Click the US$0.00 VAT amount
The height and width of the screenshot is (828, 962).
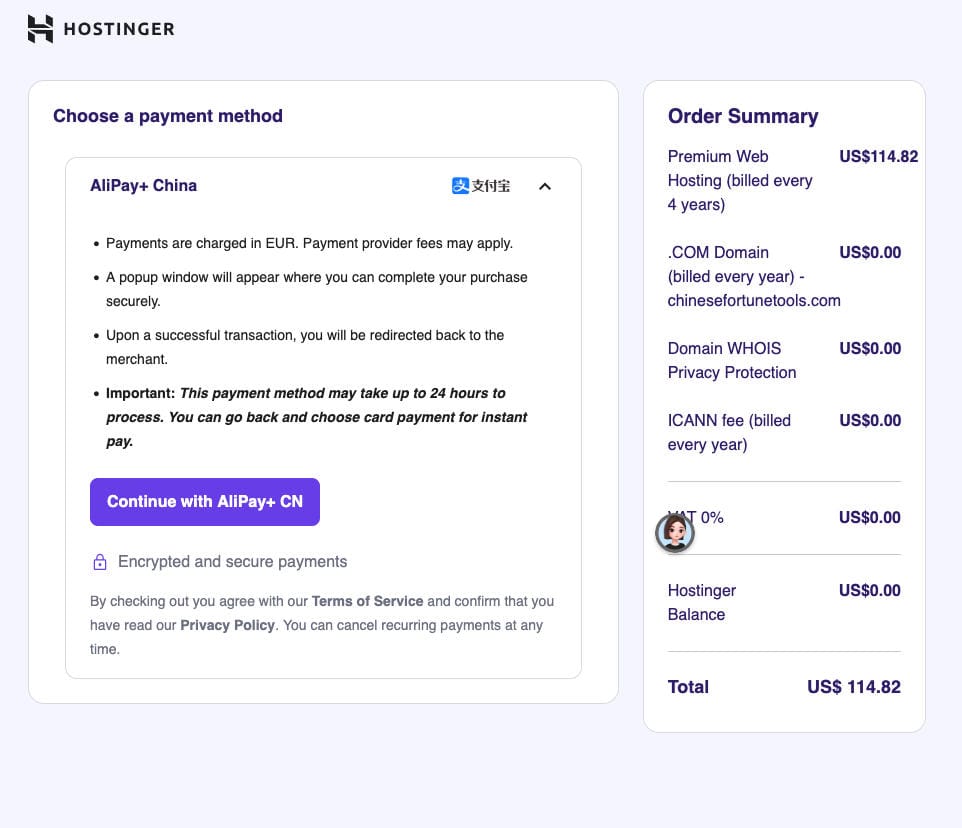(870, 518)
